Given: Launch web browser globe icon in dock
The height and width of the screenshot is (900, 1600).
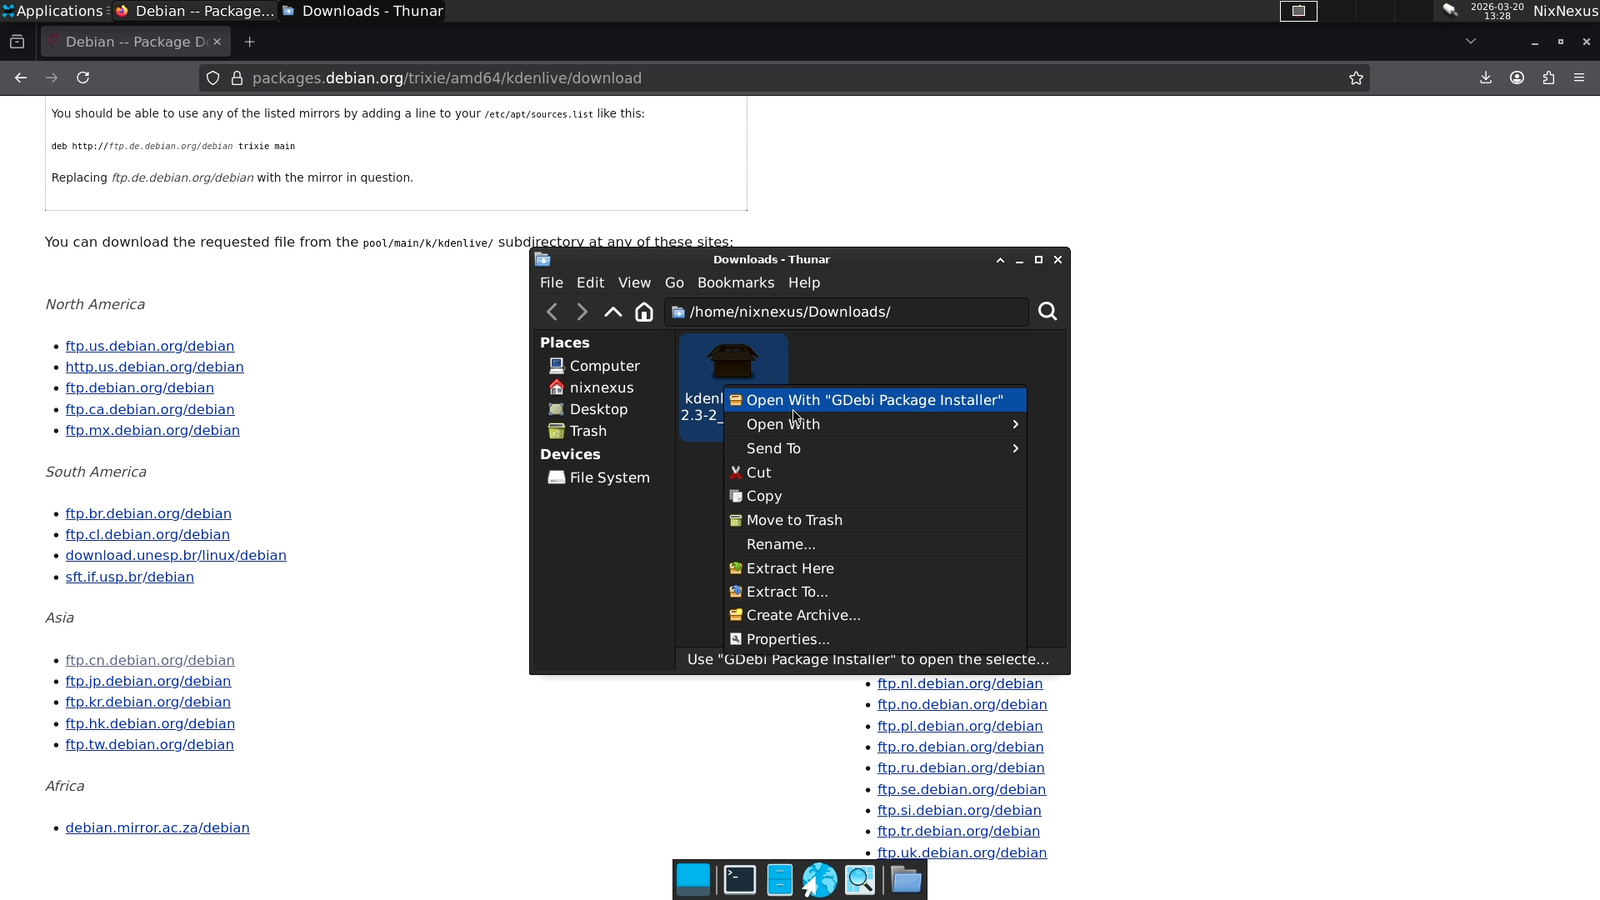Looking at the screenshot, I should tap(819, 880).
